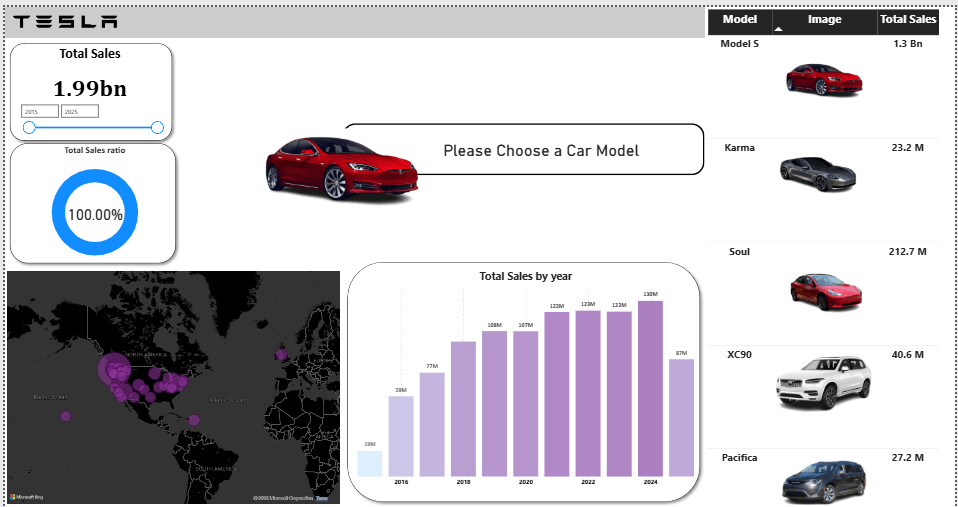The image size is (958, 507).
Task: Select the Karma row name
Action: 739,147
